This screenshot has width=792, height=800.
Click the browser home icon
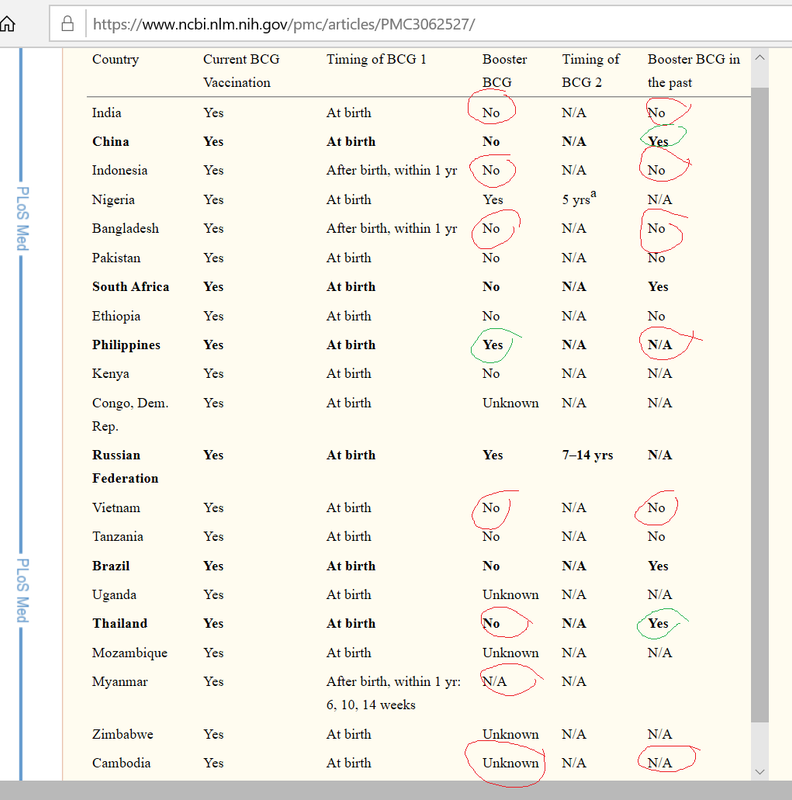7,23
